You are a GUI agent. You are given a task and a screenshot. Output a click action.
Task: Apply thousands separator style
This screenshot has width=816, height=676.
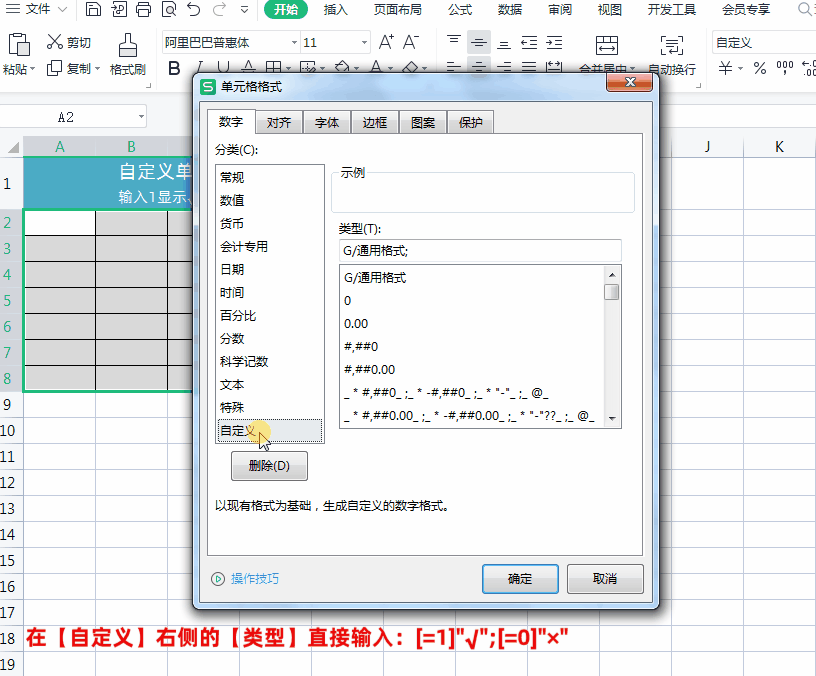[x=784, y=68]
